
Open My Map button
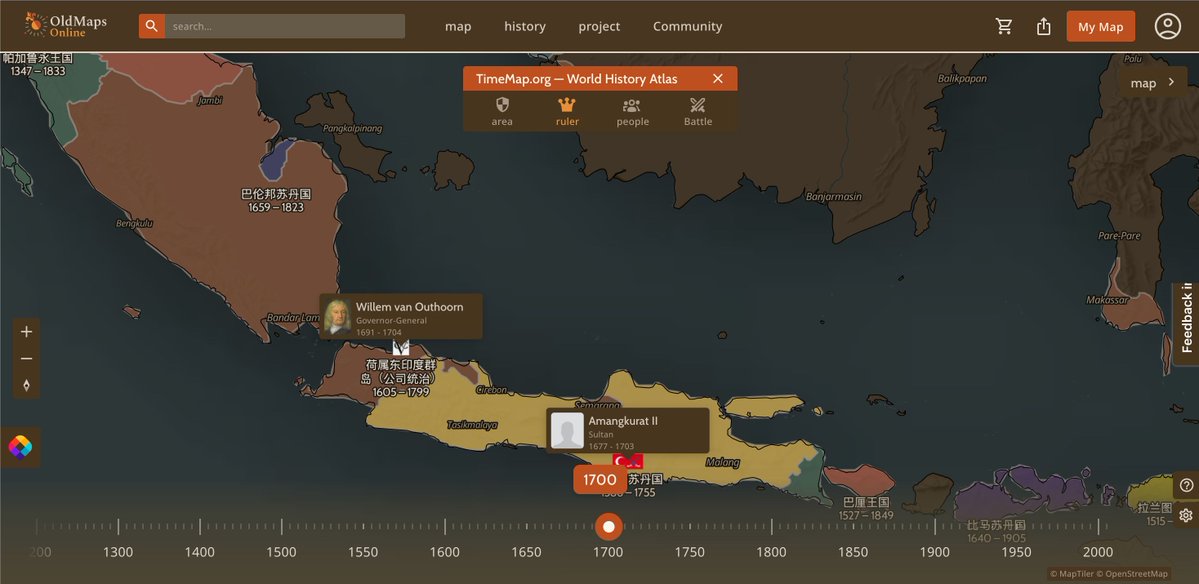pyautogui.click(x=1100, y=27)
